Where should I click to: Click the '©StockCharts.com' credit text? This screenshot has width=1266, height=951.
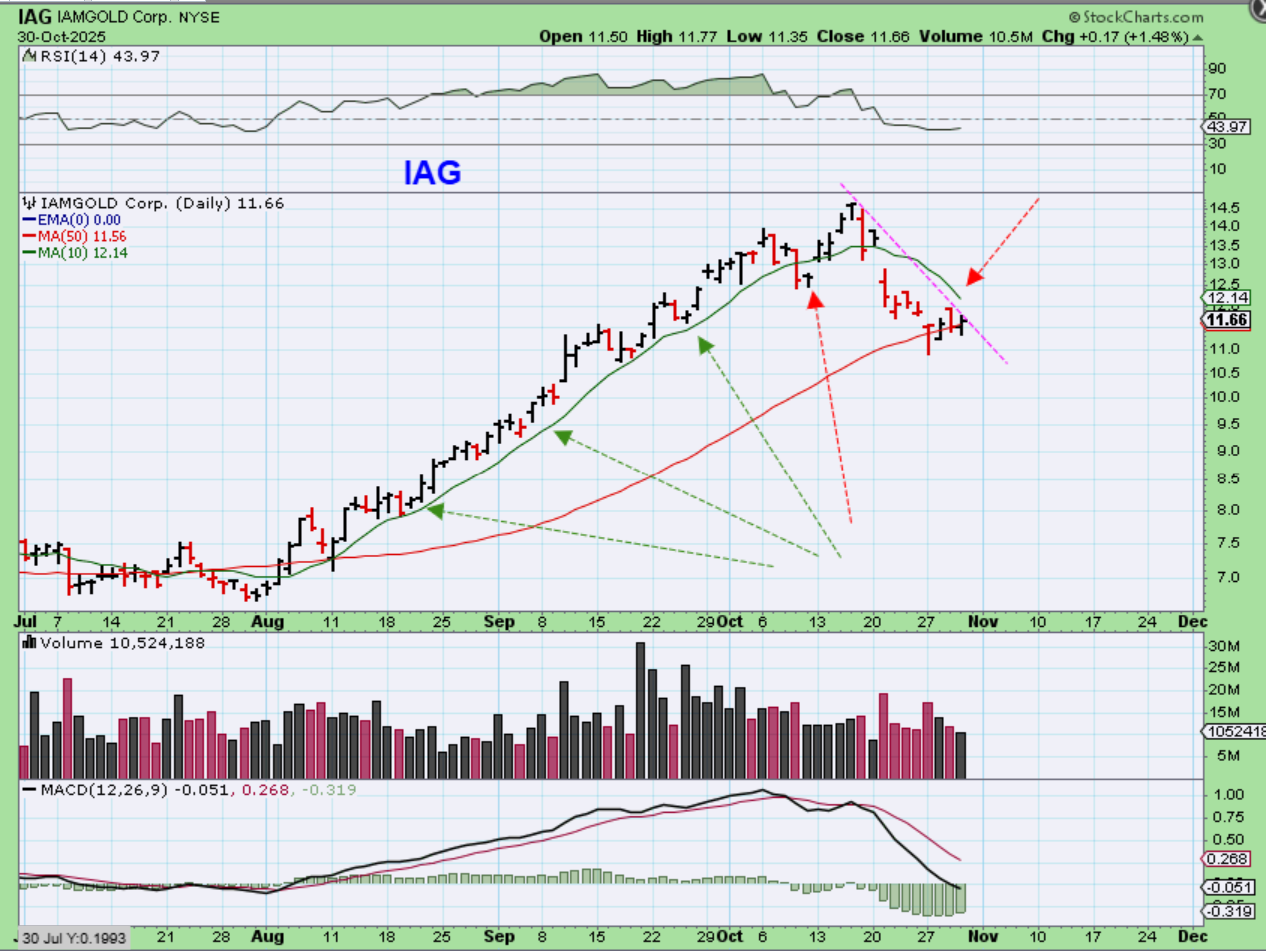[1136, 17]
